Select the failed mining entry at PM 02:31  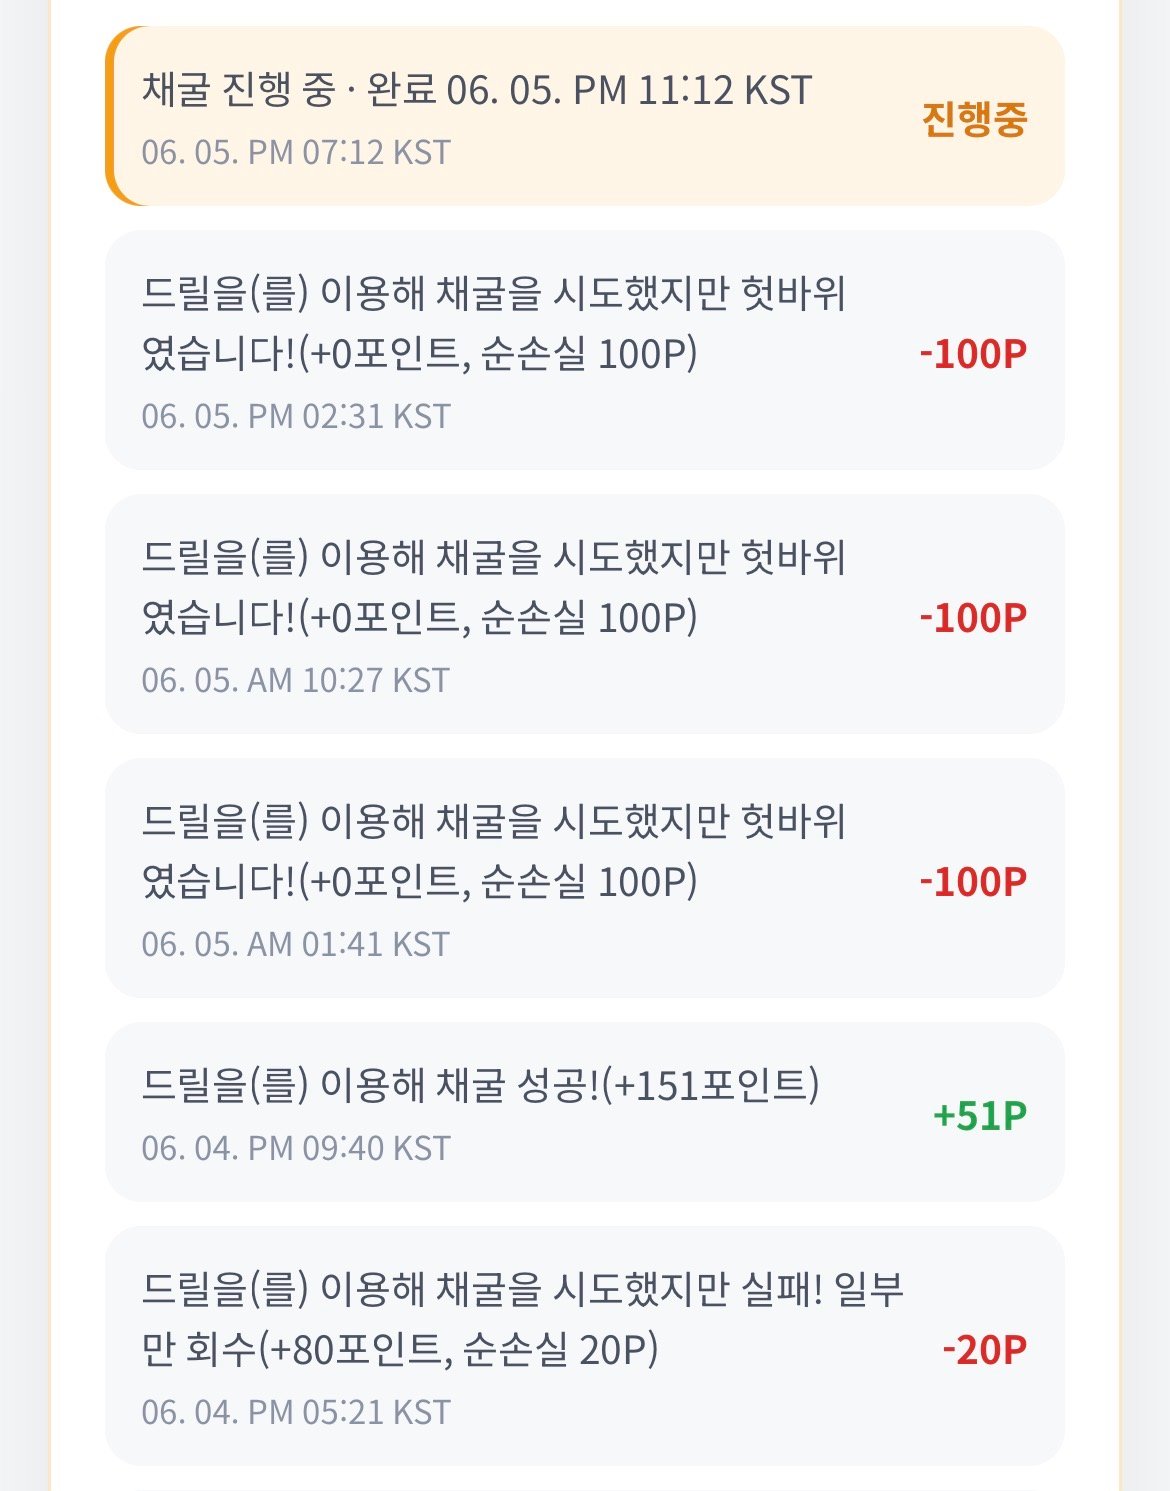pos(585,350)
